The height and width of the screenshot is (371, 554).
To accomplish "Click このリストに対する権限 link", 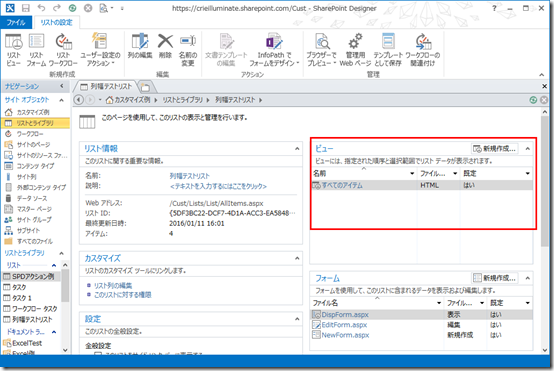I will pos(123,295).
